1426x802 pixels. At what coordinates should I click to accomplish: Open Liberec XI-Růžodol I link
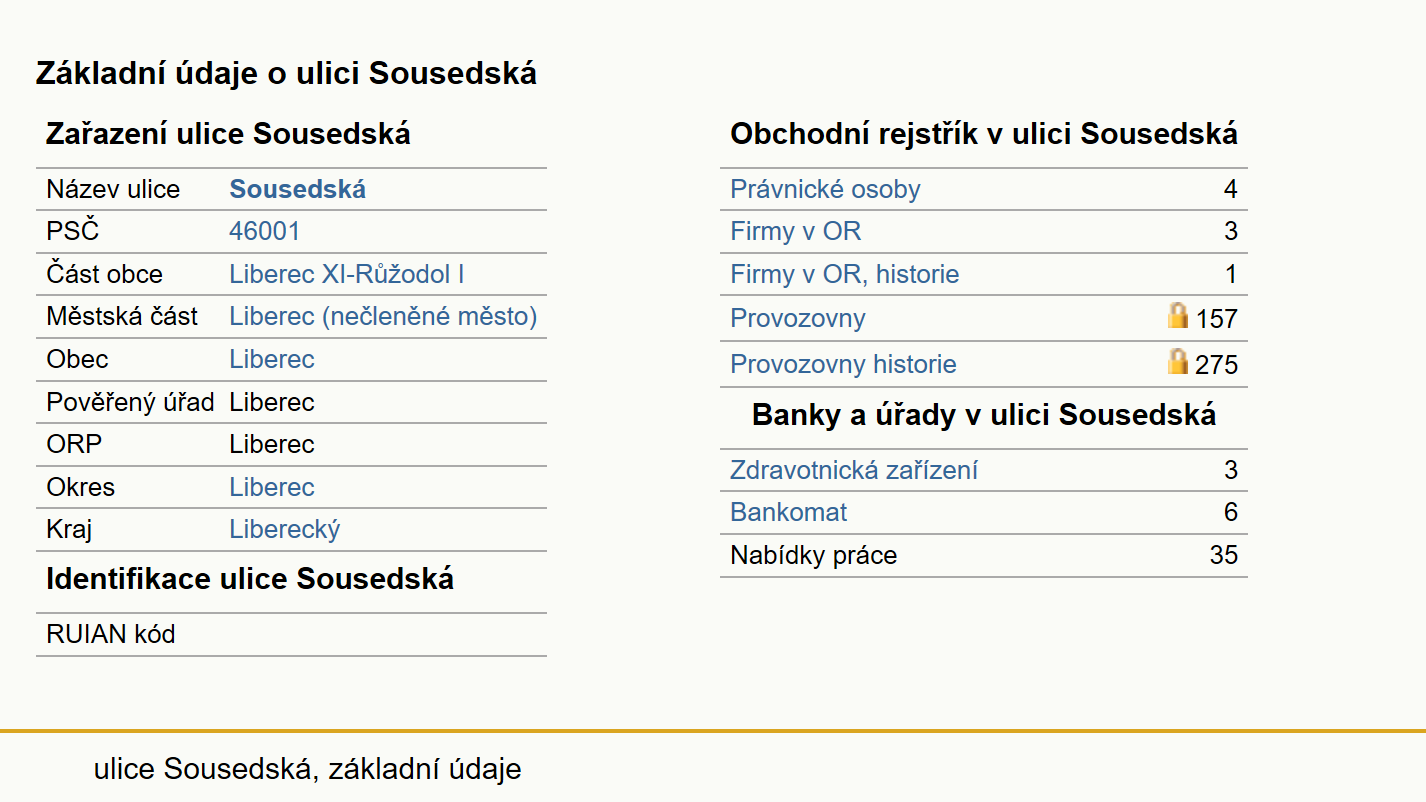[347, 274]
